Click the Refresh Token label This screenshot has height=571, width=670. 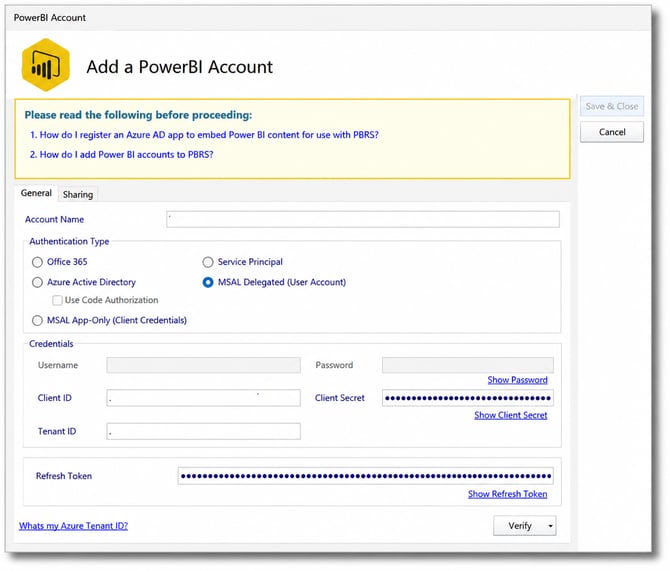(x=64, y=476)
